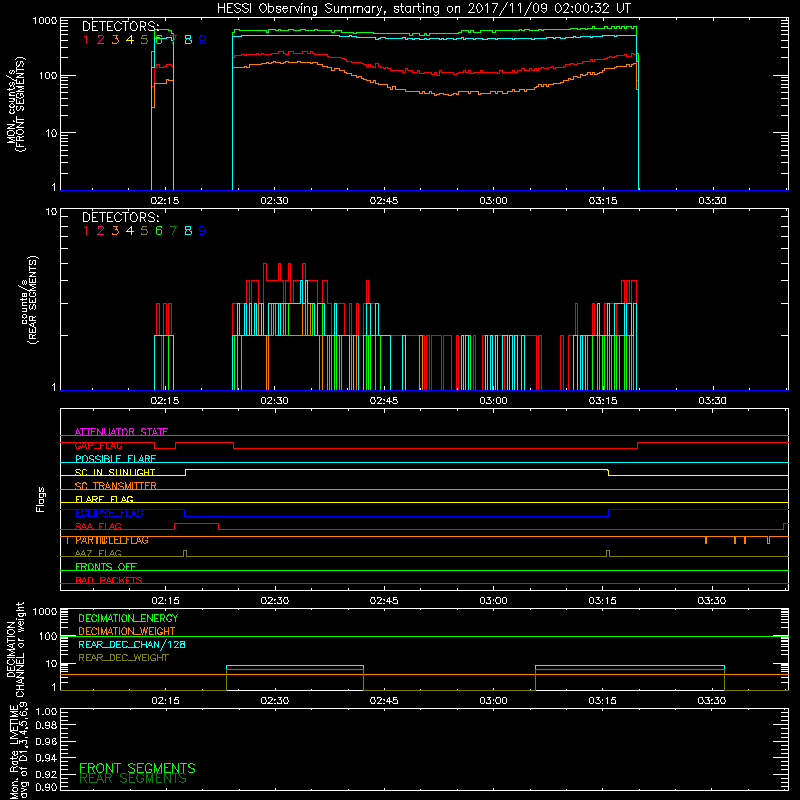Viewport: 800px width, 800px height.
Task: Click red detector 1 legend number in front segments plot
Action: pyautogui.click(x=86, y=40)
